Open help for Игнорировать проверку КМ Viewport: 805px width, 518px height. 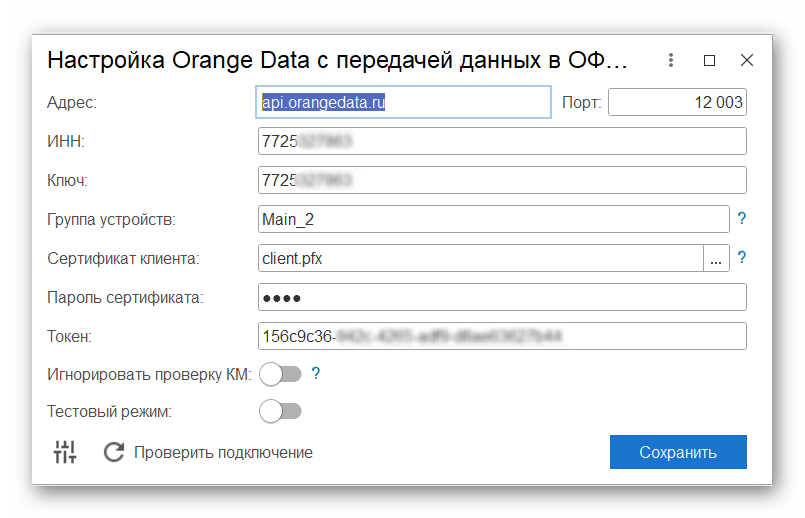coord(316,373)
